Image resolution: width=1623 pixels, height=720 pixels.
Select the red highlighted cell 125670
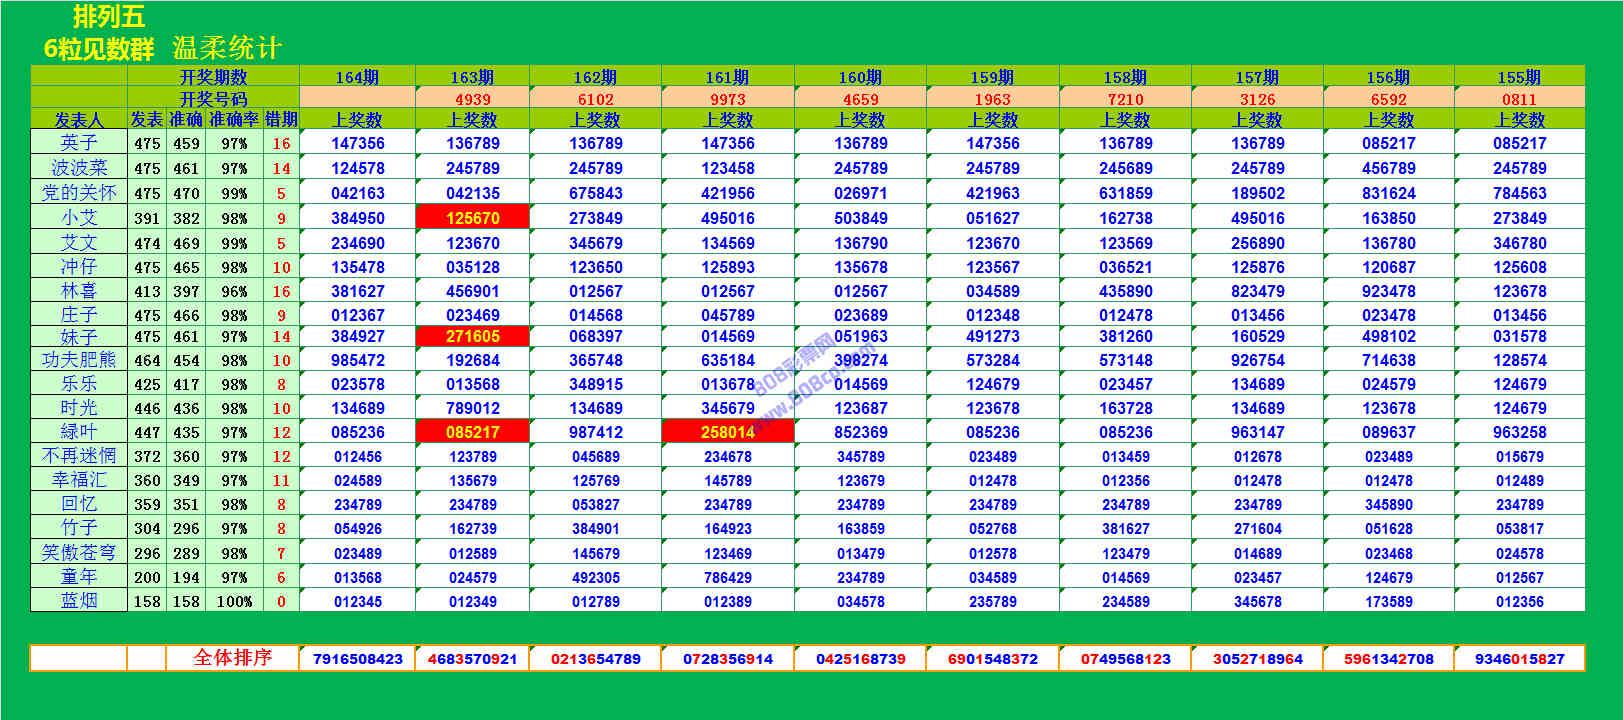click(x=472, y=218)
